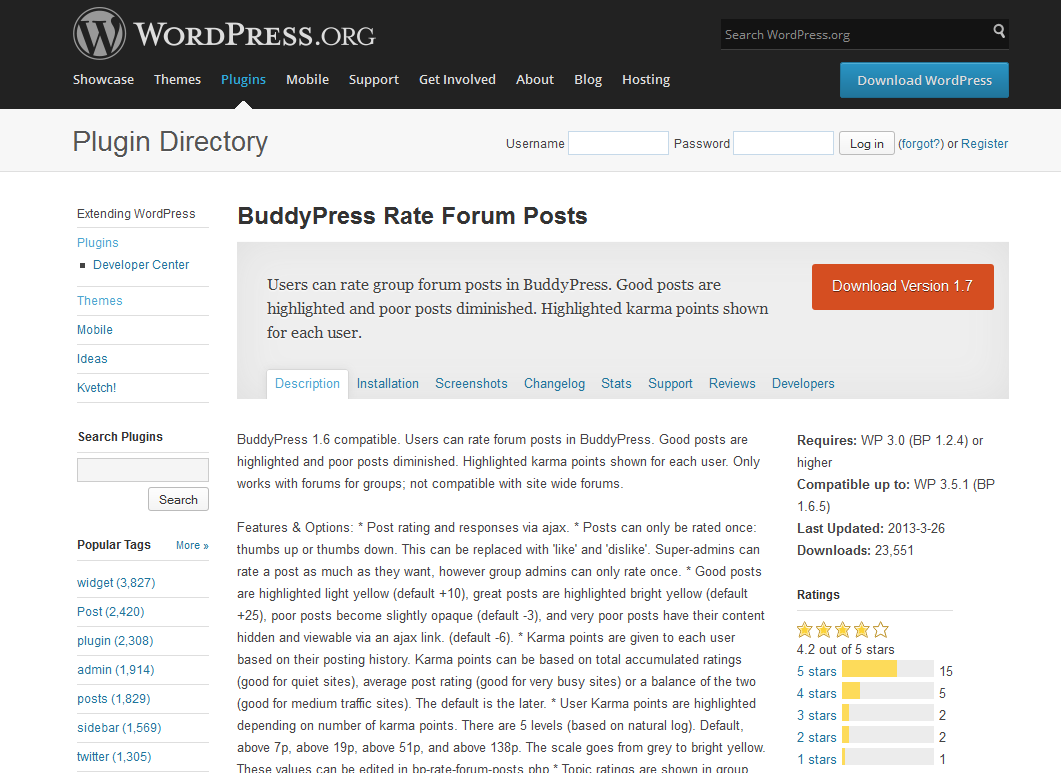The height and width of the screenshot is (773, 1061).
Task: Select Plugins in top navigation
Action: point(244,79)
